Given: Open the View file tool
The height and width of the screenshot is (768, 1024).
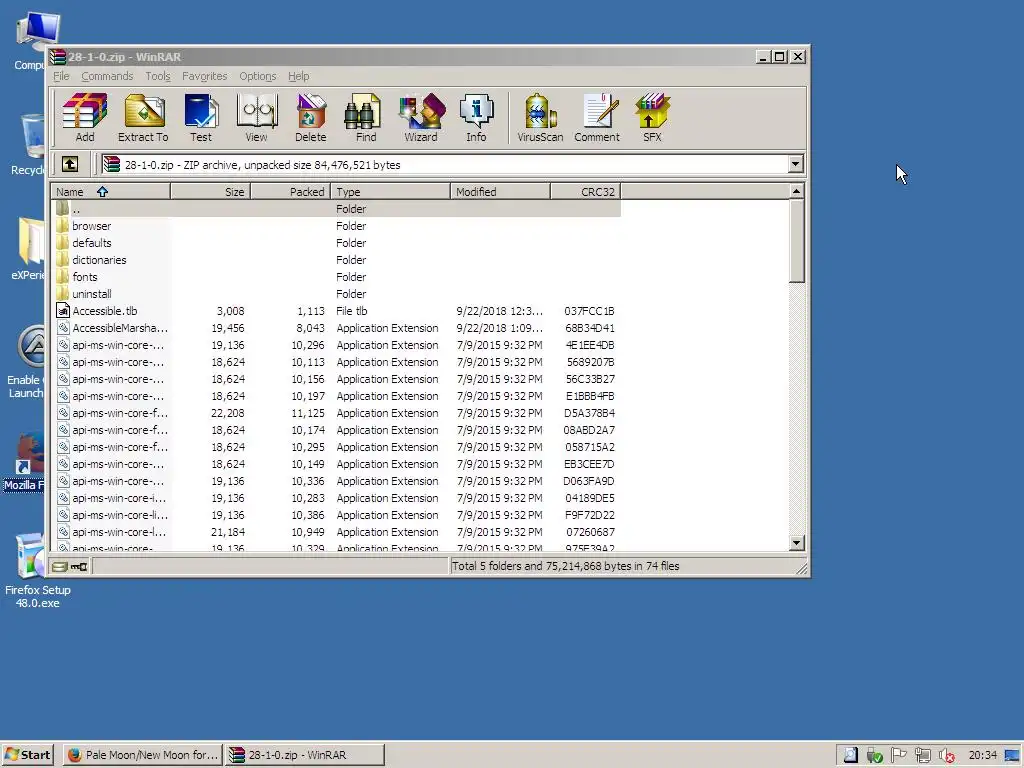Looking at the screenshot, I should (256, 118).
